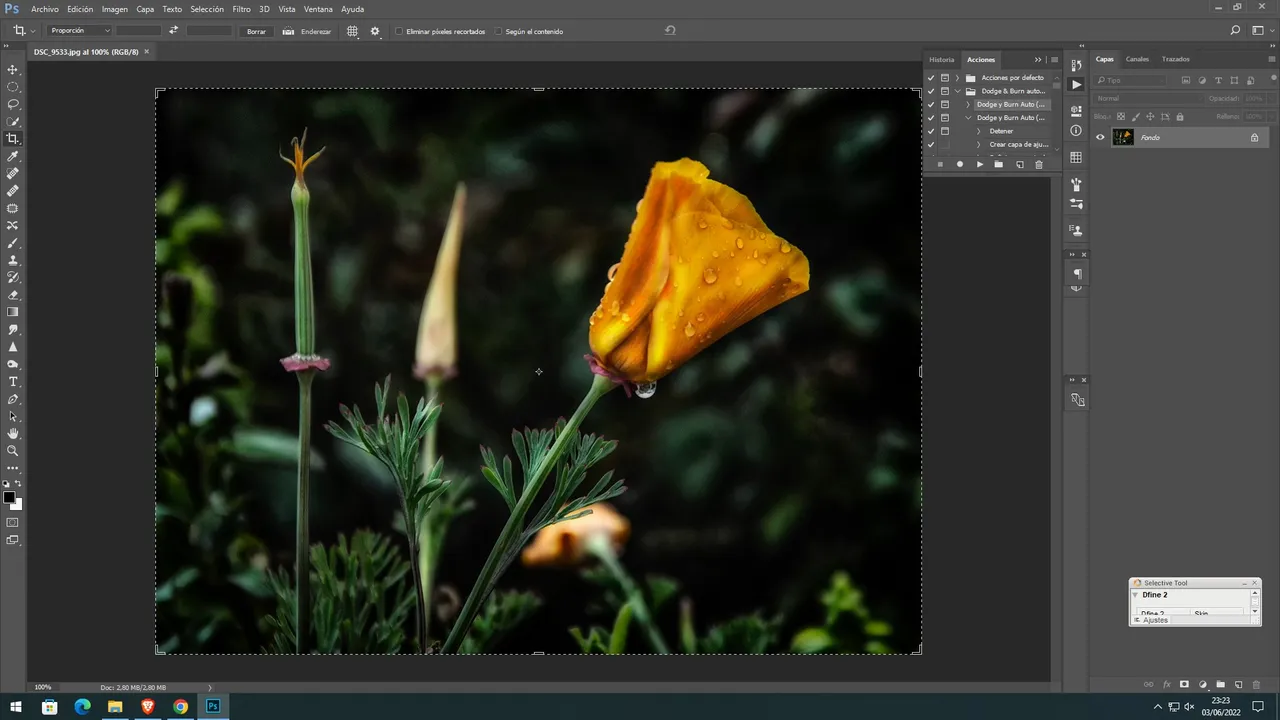Open the search icon at top right
Screen dimensions: 1280x720
click(x=1236, y=31)
